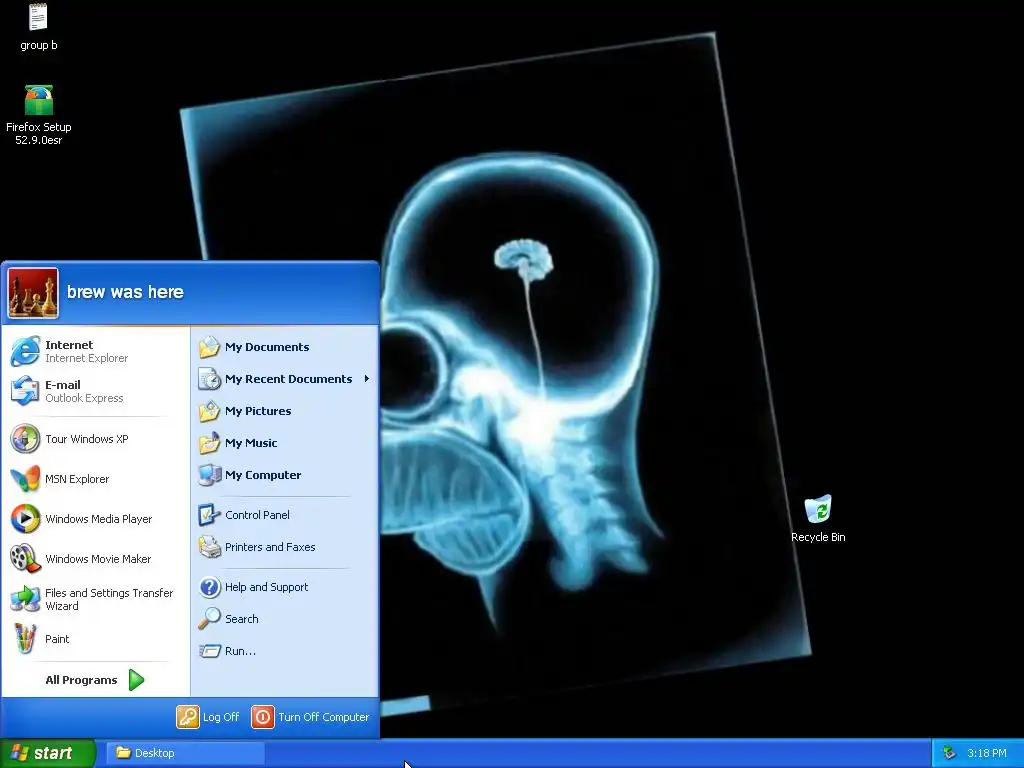Click the Start button on taskbar
The image size is (1024, 768).
click(48, 753)
